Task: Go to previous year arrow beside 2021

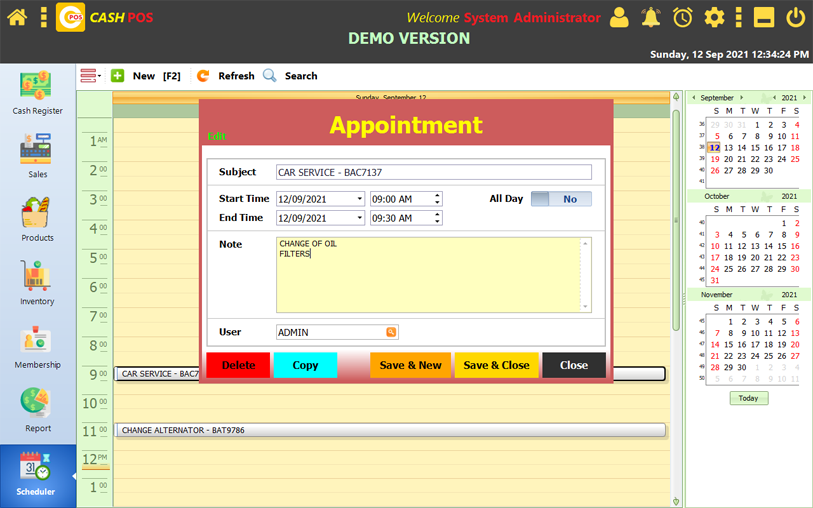Action: 775,97
